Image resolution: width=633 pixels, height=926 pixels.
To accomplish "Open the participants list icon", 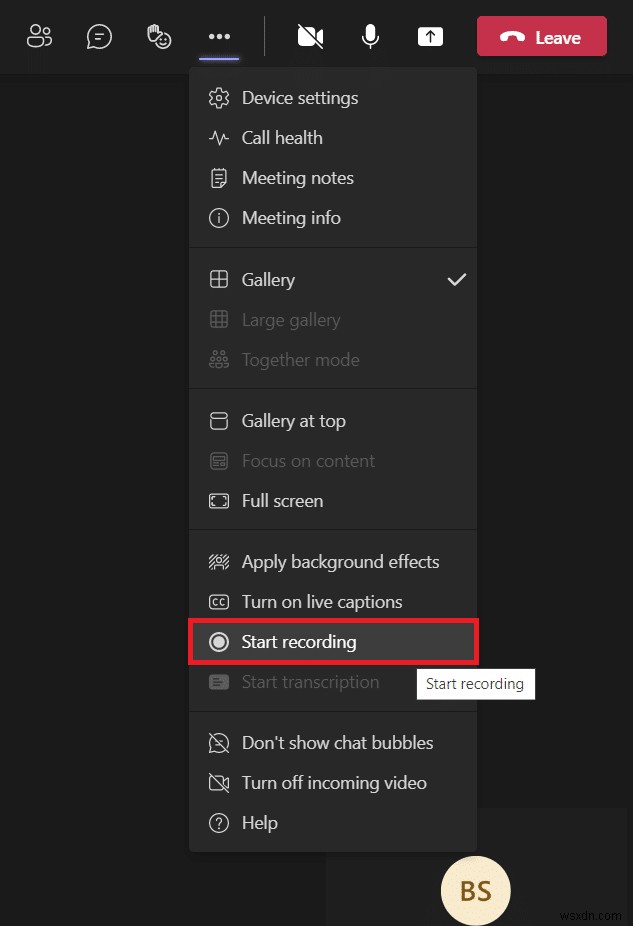I will click(x=40, y=36).
